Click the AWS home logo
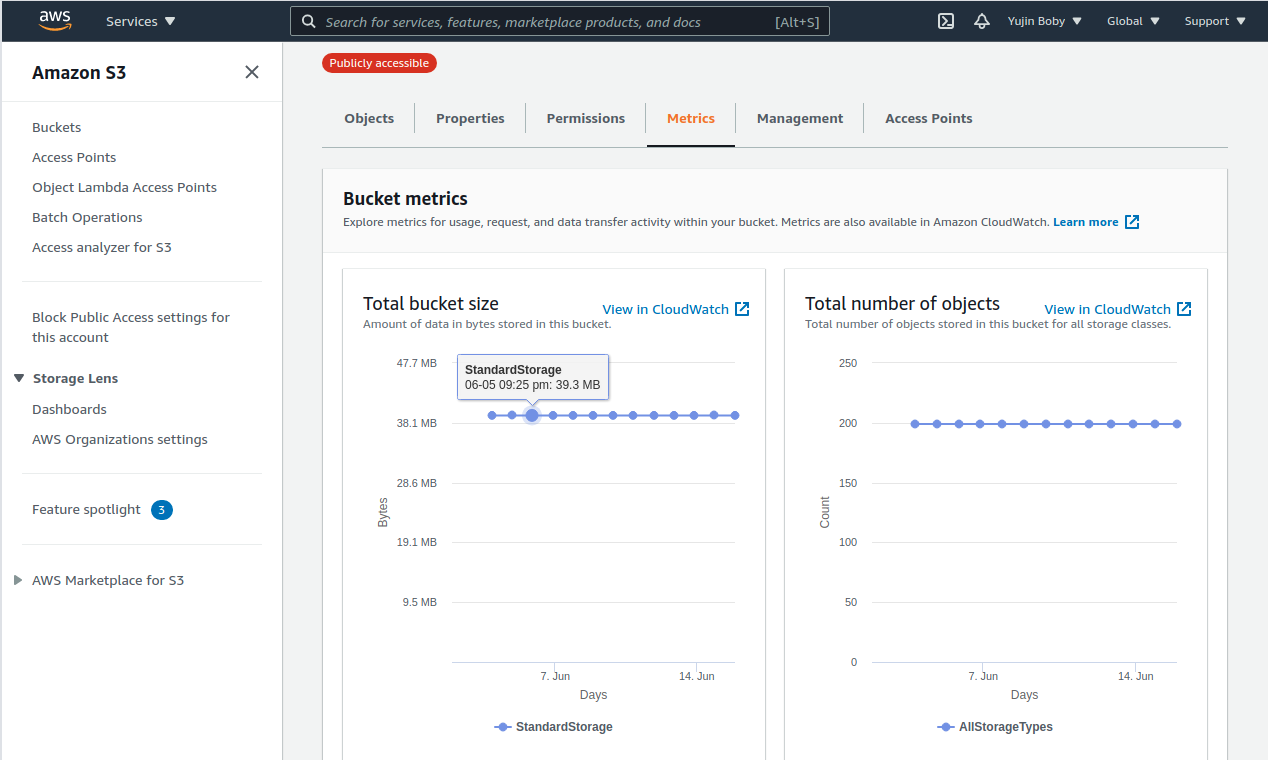This screenshot has width=1268, height=760. click(x=55, y=20)
